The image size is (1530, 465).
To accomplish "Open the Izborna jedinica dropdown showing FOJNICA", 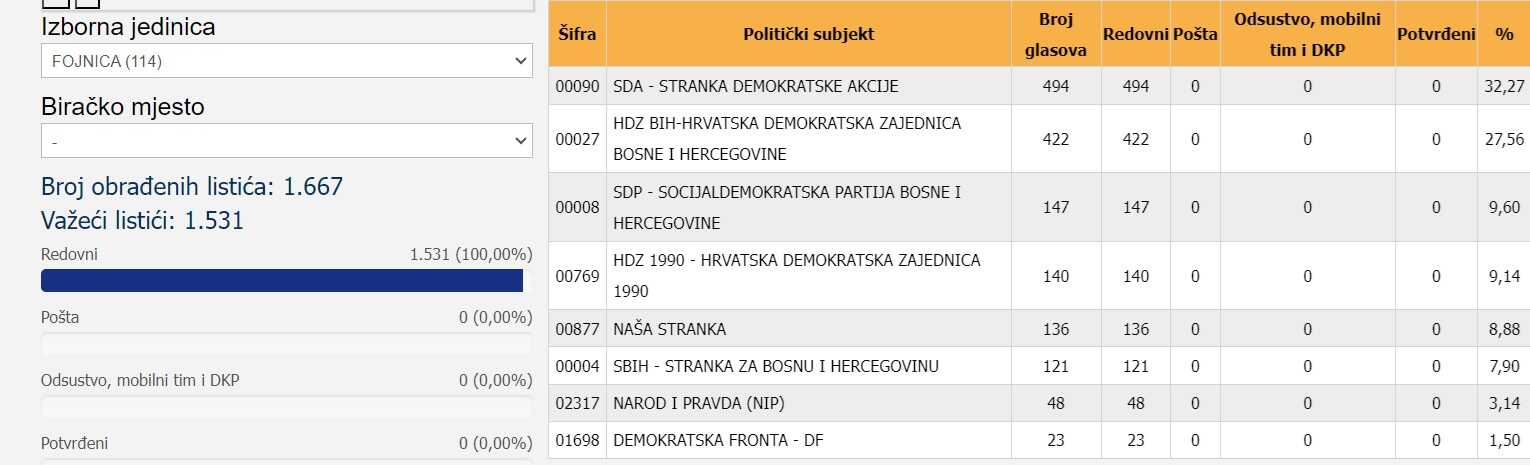I will click(286, 61).
